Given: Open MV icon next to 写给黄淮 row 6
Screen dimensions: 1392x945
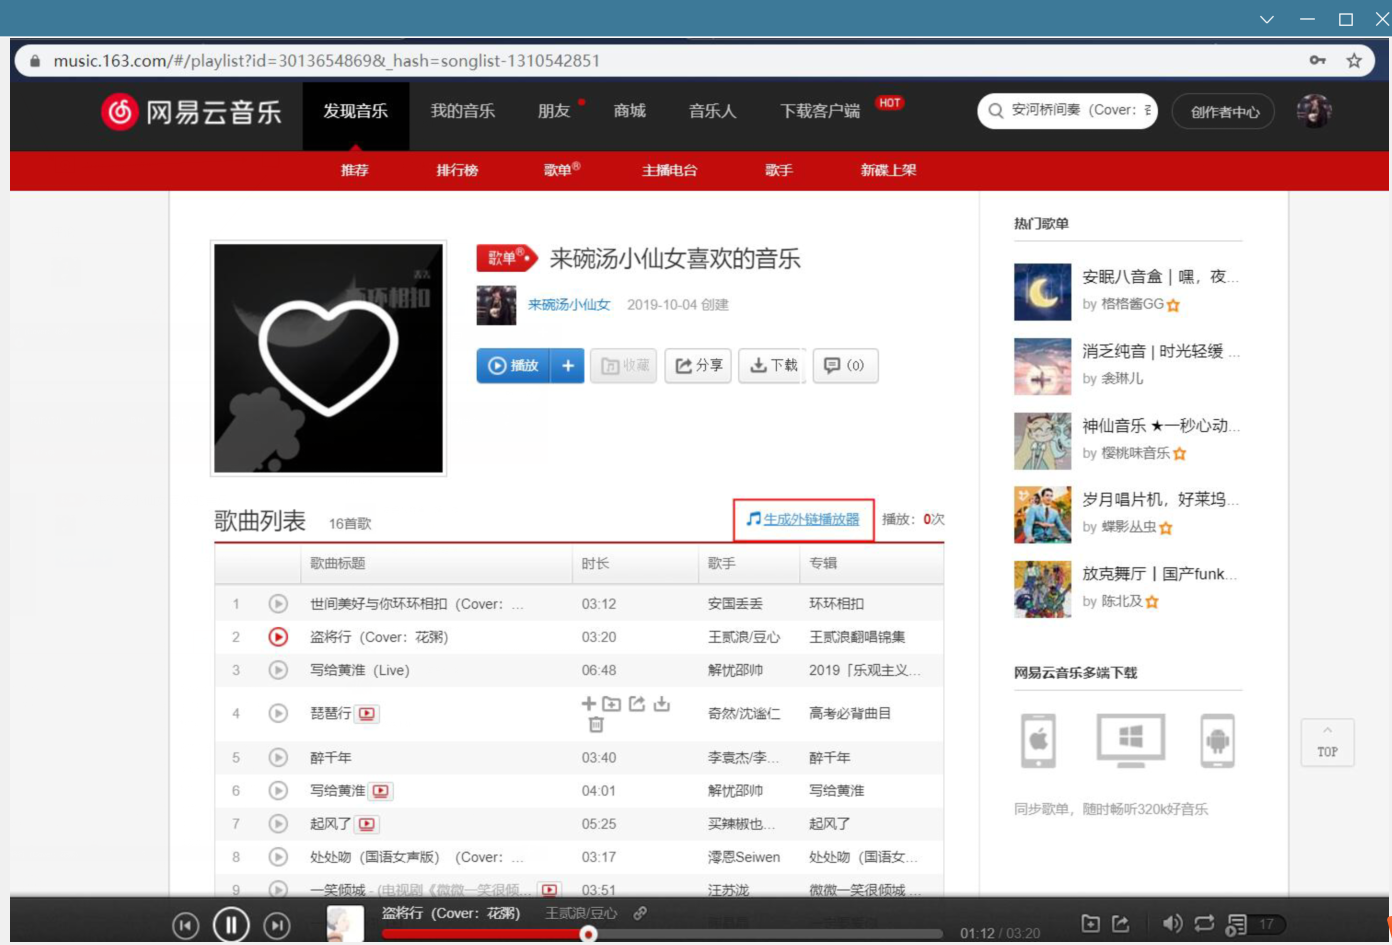Looking at the screenshot, I should [380, 791].
